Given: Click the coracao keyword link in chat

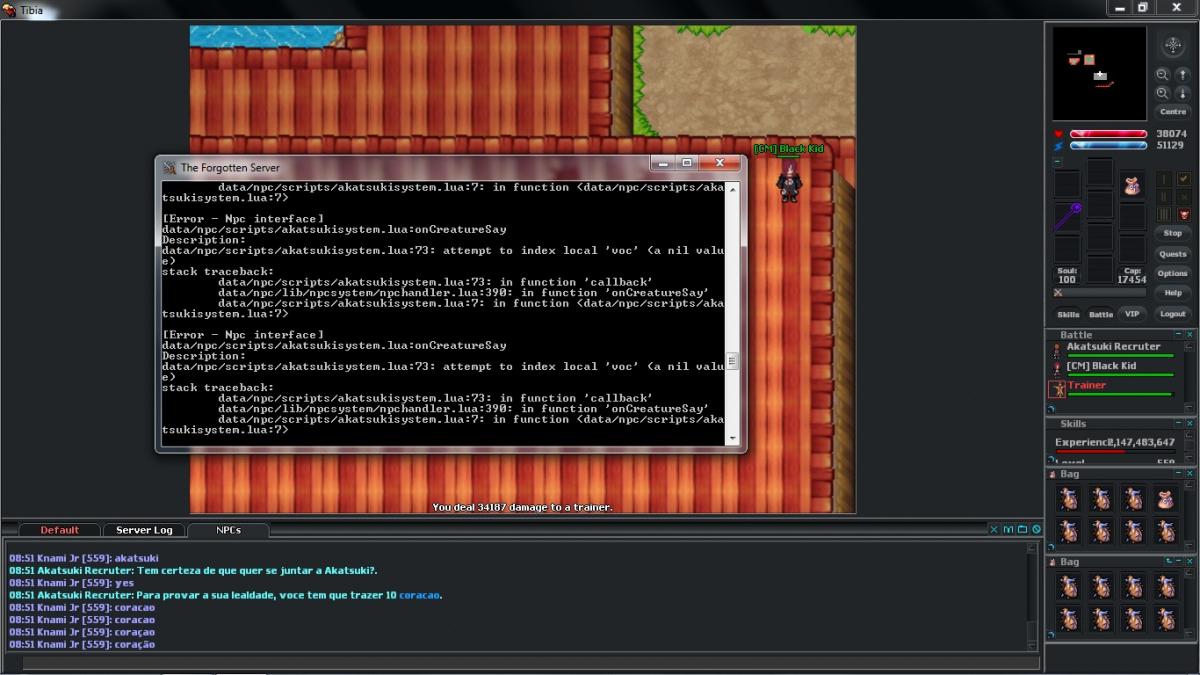Looking at the screenshot, I should pos(418,595).
